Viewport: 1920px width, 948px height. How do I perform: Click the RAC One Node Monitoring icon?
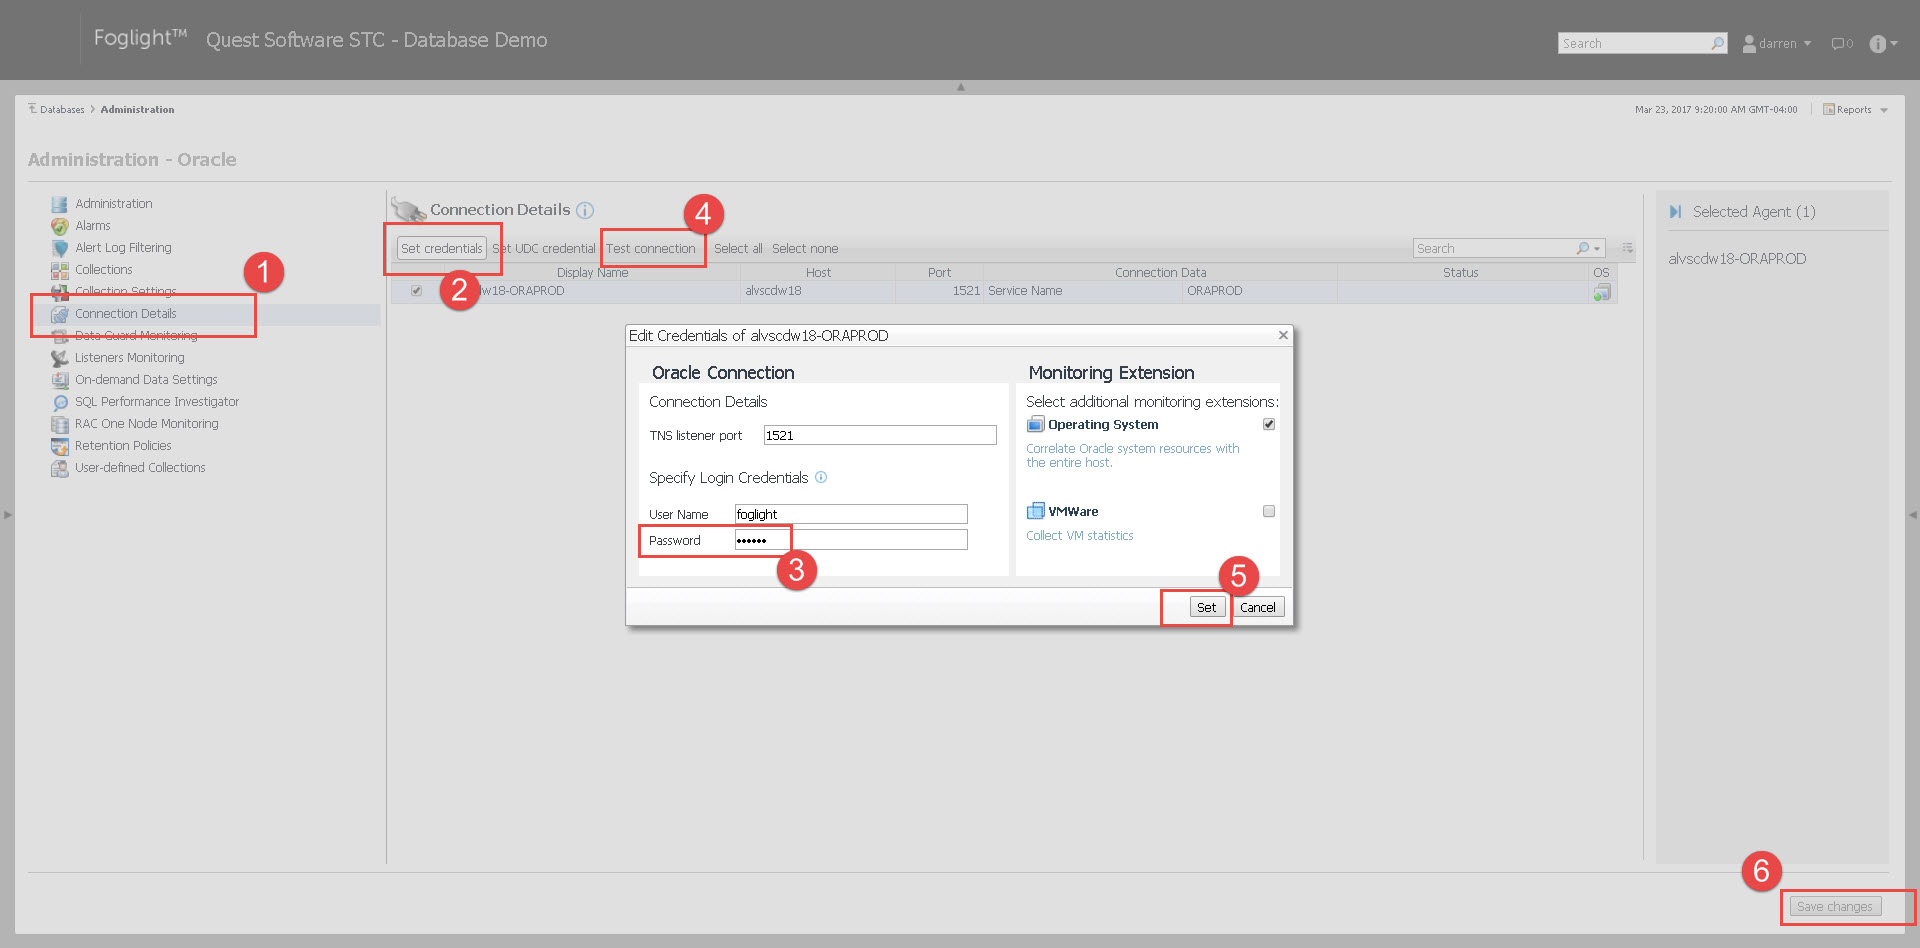(60, 424)
